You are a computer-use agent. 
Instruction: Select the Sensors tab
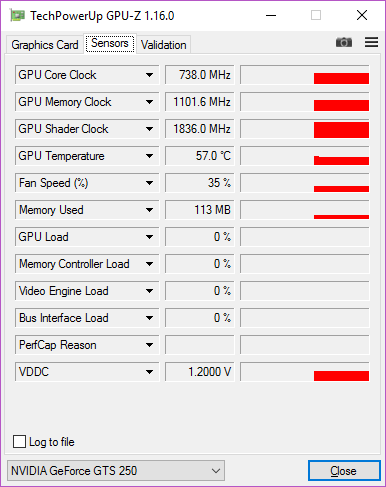(x=110, y=43)
